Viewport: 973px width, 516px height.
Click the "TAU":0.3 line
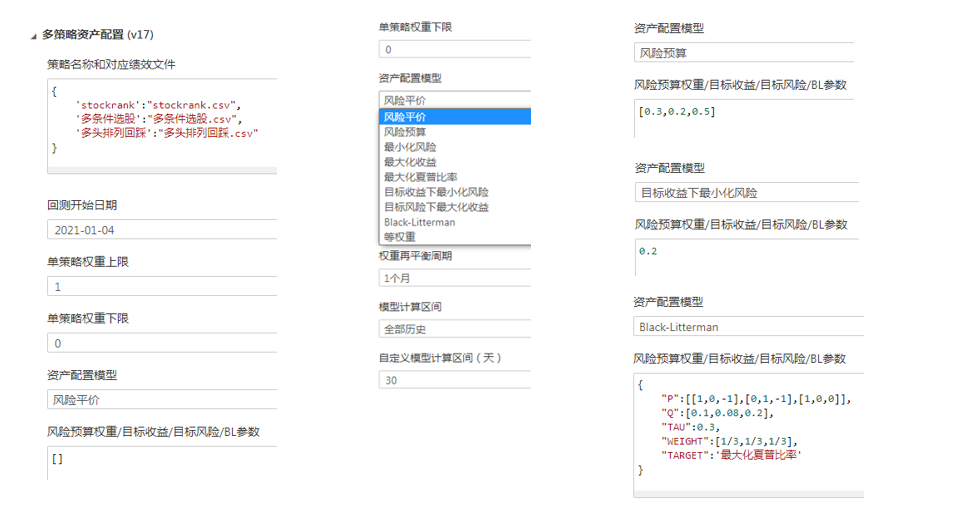pyautogui.click(x=690, y=427)
